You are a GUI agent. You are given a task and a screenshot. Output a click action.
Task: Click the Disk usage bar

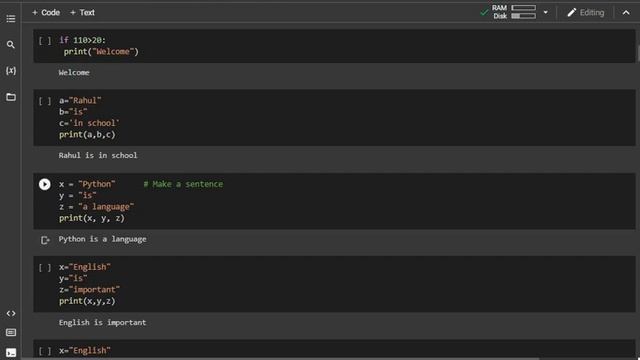[524, 16]
